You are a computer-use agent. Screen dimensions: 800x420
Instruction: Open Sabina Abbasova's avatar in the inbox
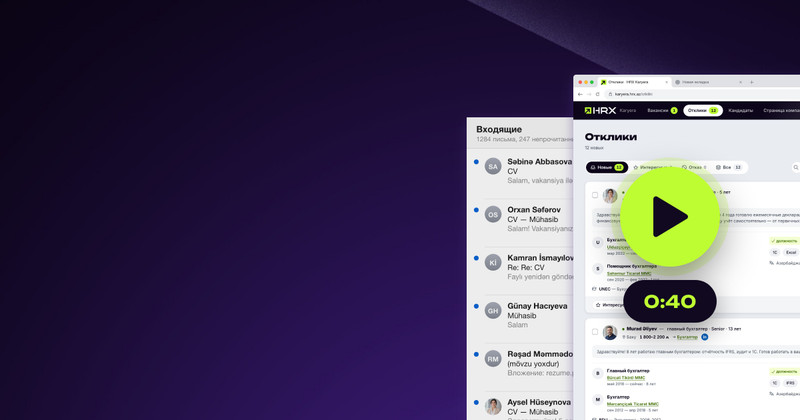coord(493,166)
